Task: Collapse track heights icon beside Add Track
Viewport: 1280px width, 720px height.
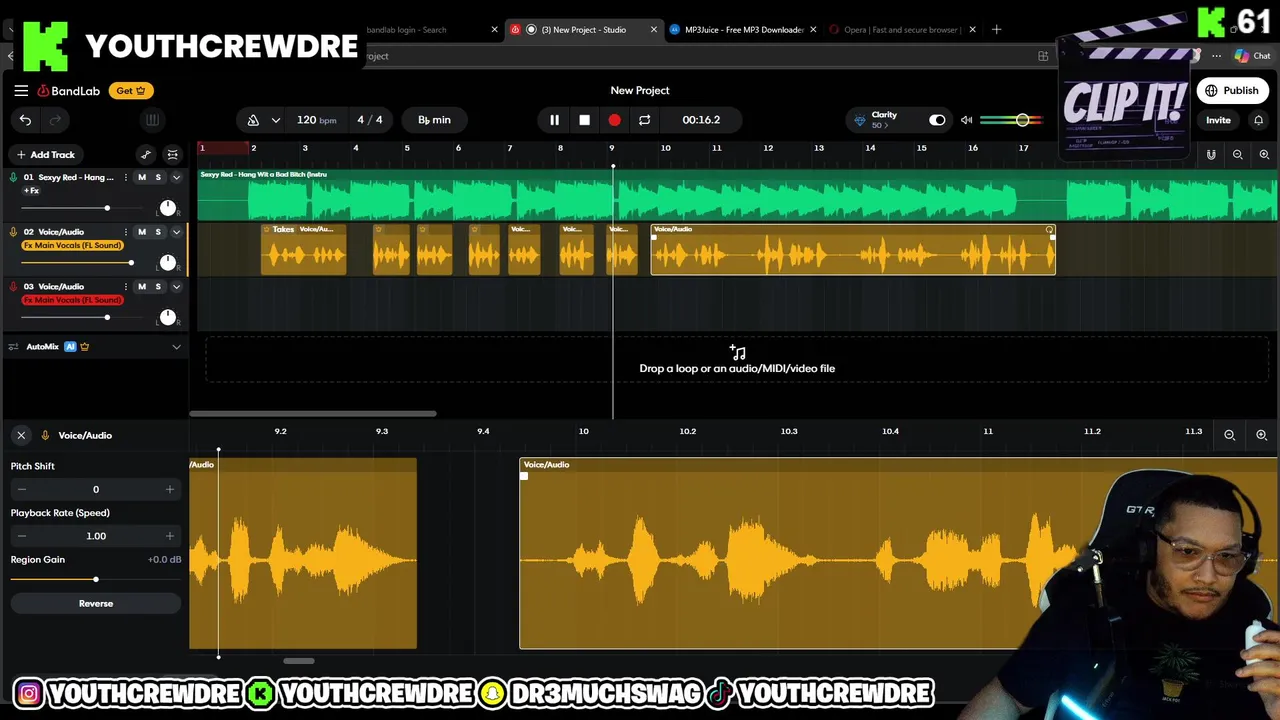Action: tap(172, 155)
